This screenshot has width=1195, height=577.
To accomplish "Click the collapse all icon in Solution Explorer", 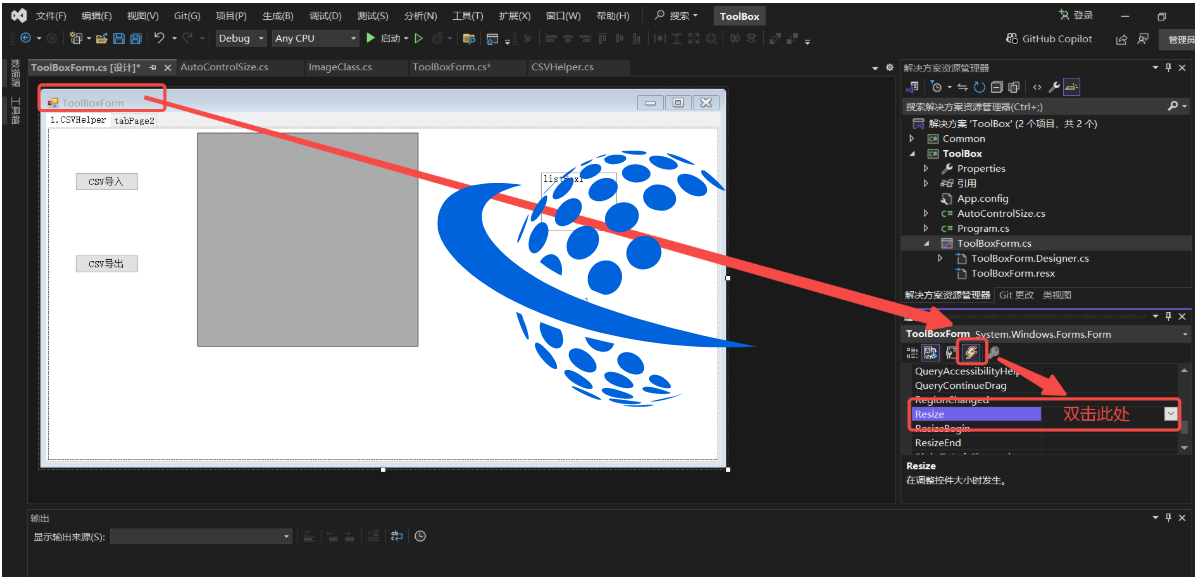I will coord(997,88).
